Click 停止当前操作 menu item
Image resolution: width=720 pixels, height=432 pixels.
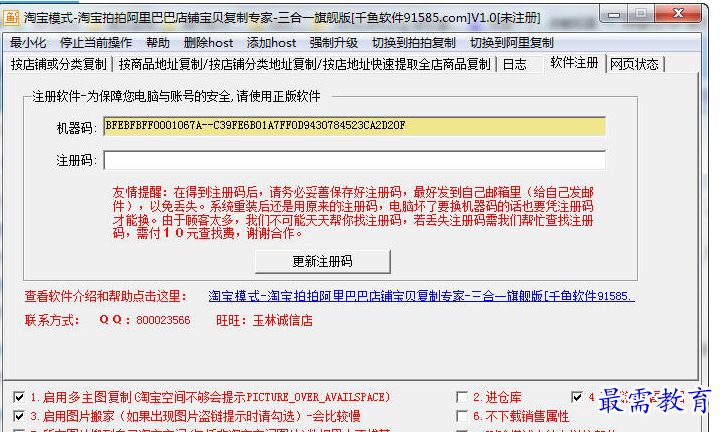coord(96,43)
